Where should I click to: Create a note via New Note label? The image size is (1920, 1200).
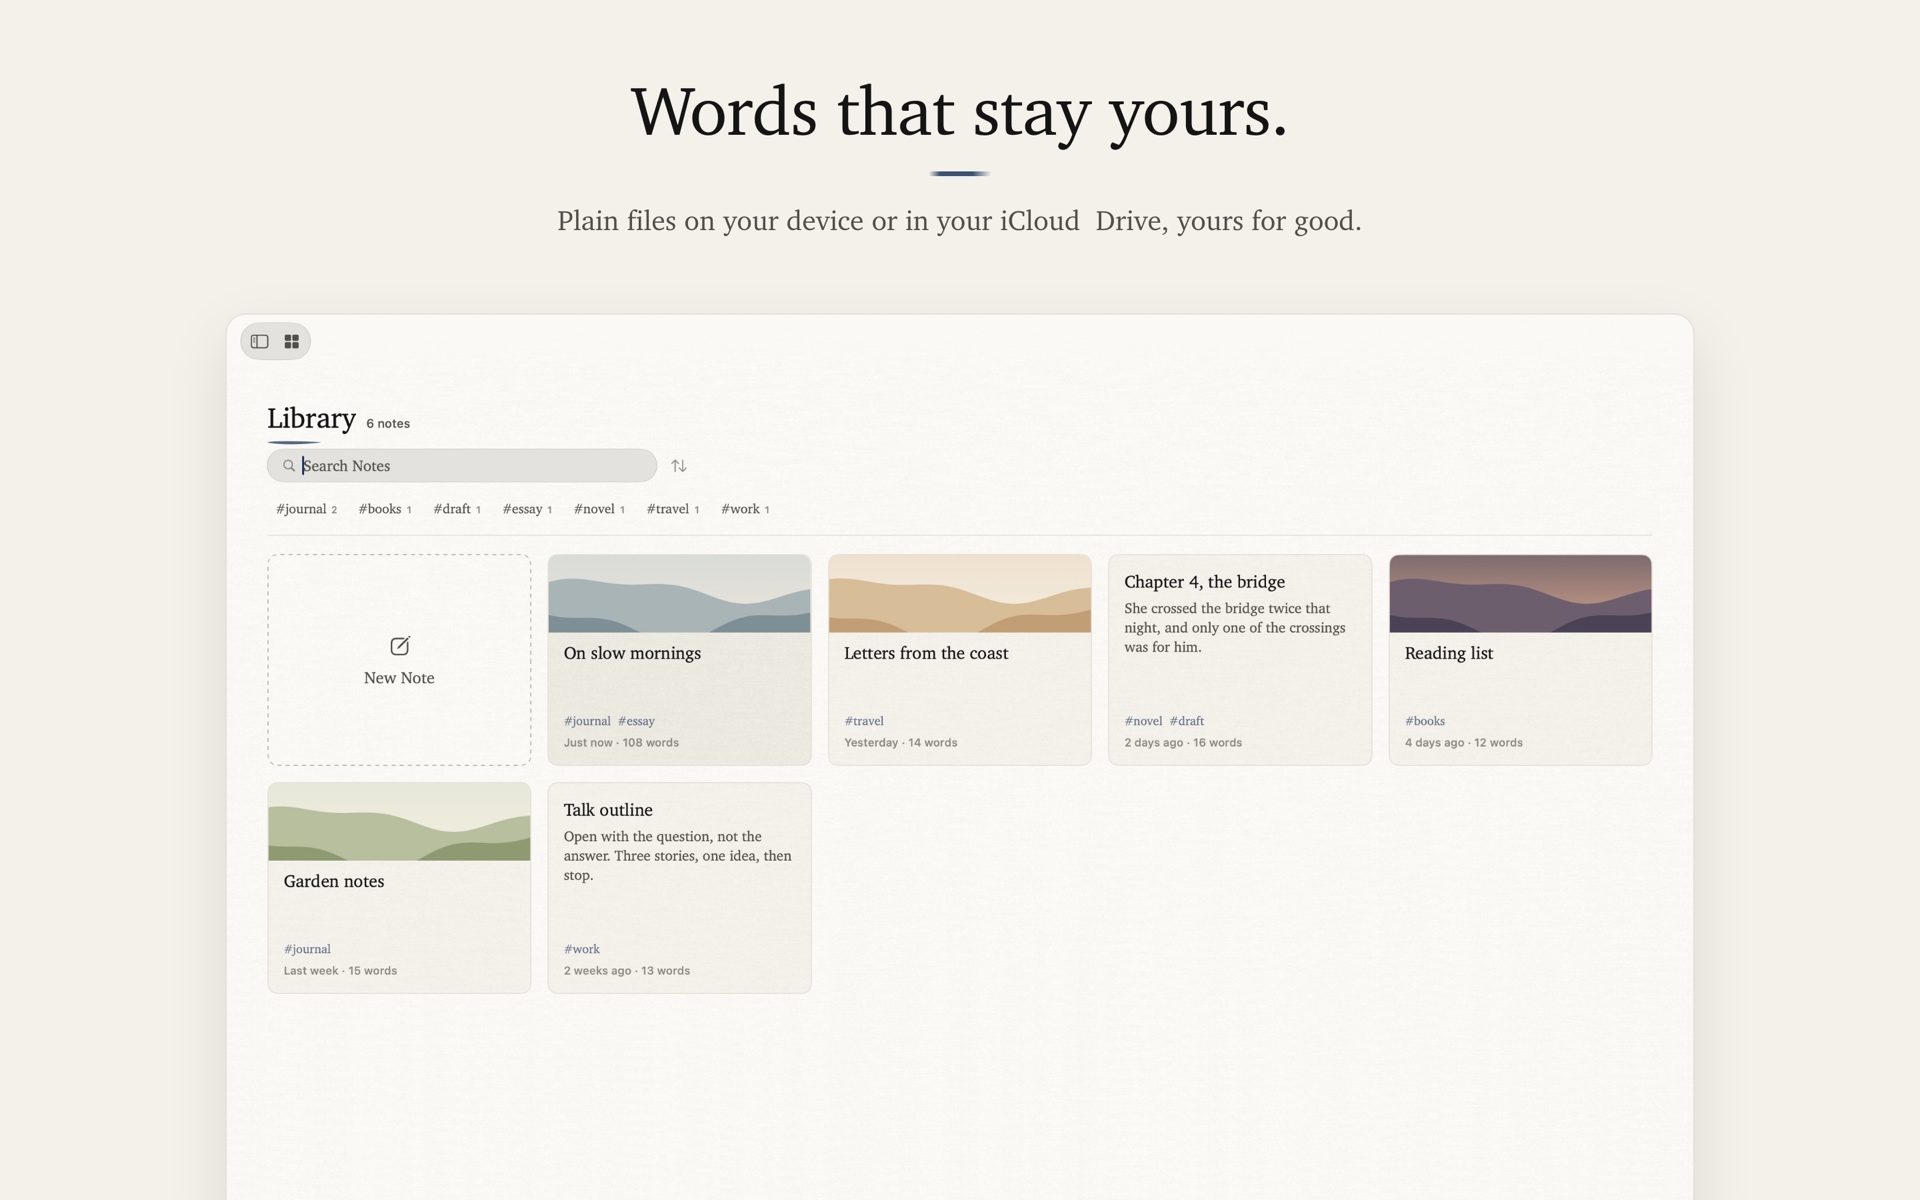tap(399, 678)
